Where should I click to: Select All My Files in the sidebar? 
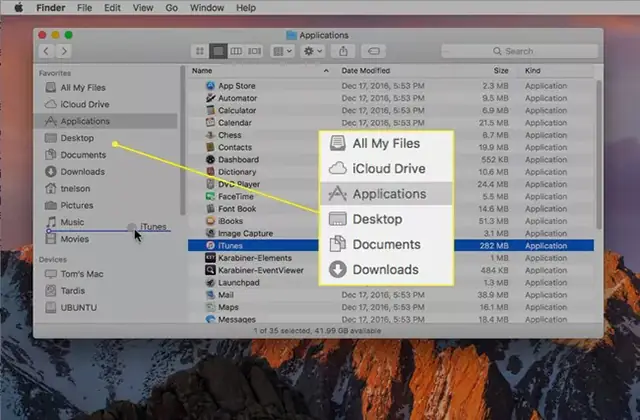[x=106, y=87]
